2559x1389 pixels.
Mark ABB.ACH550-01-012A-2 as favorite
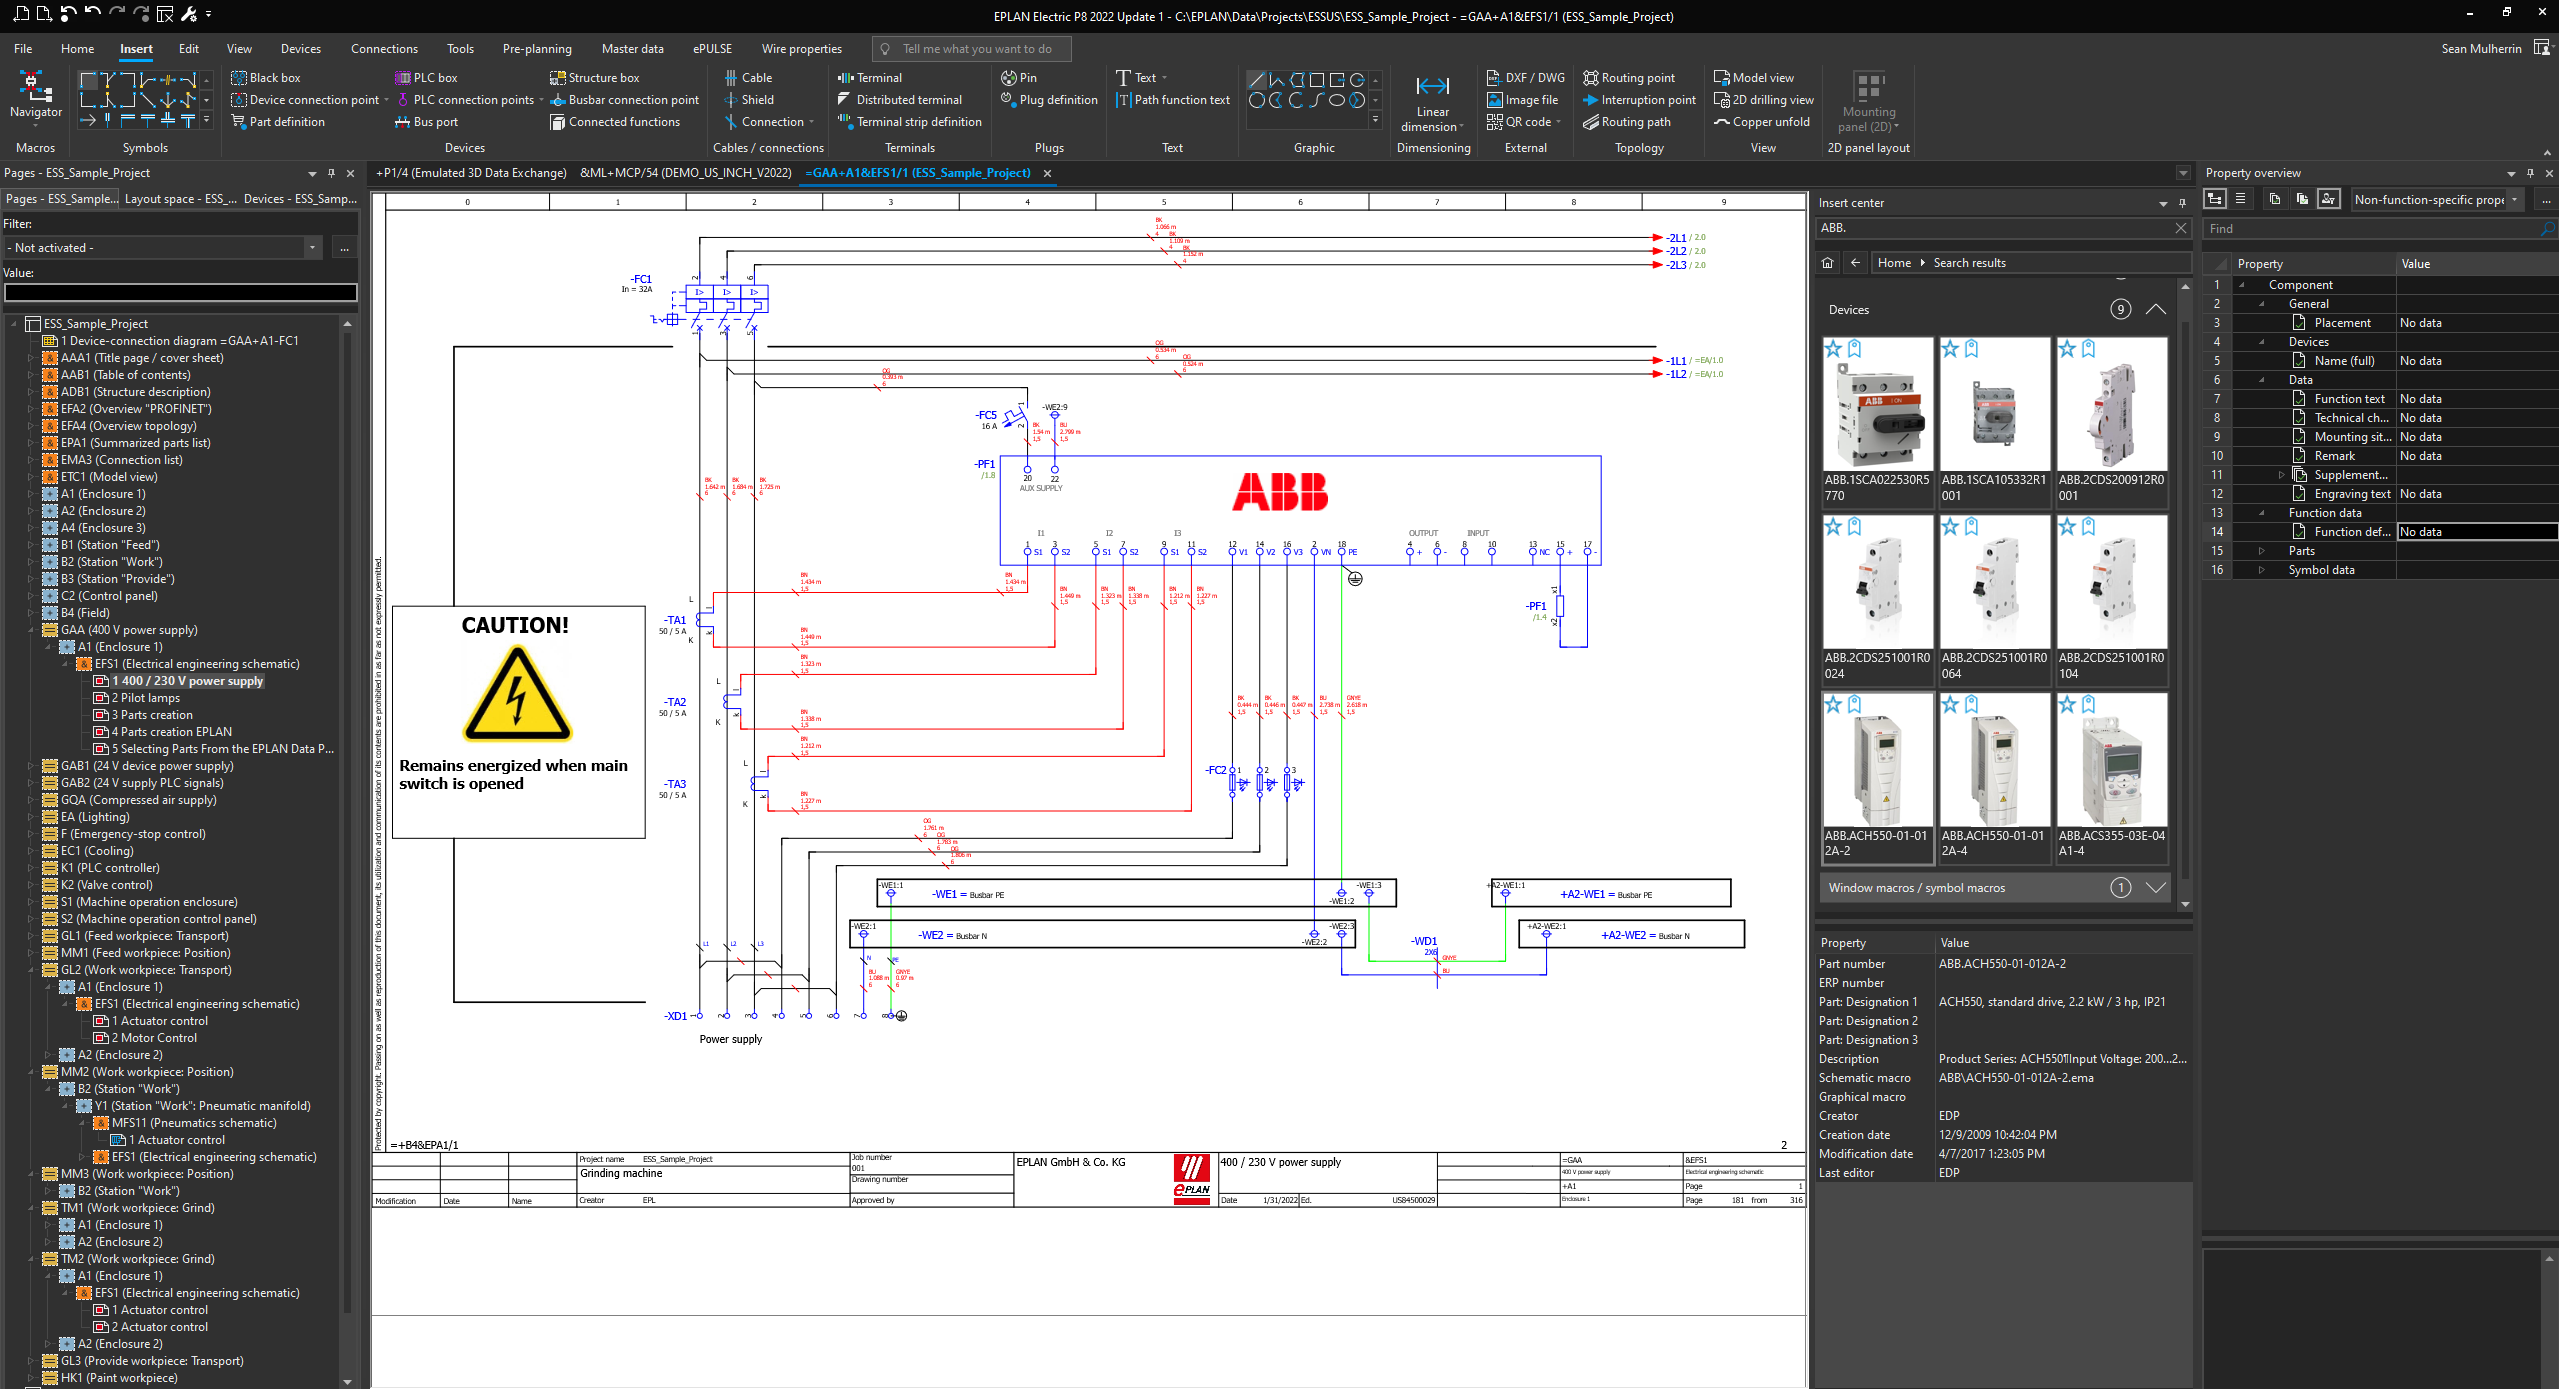(x=1833, y=705)
